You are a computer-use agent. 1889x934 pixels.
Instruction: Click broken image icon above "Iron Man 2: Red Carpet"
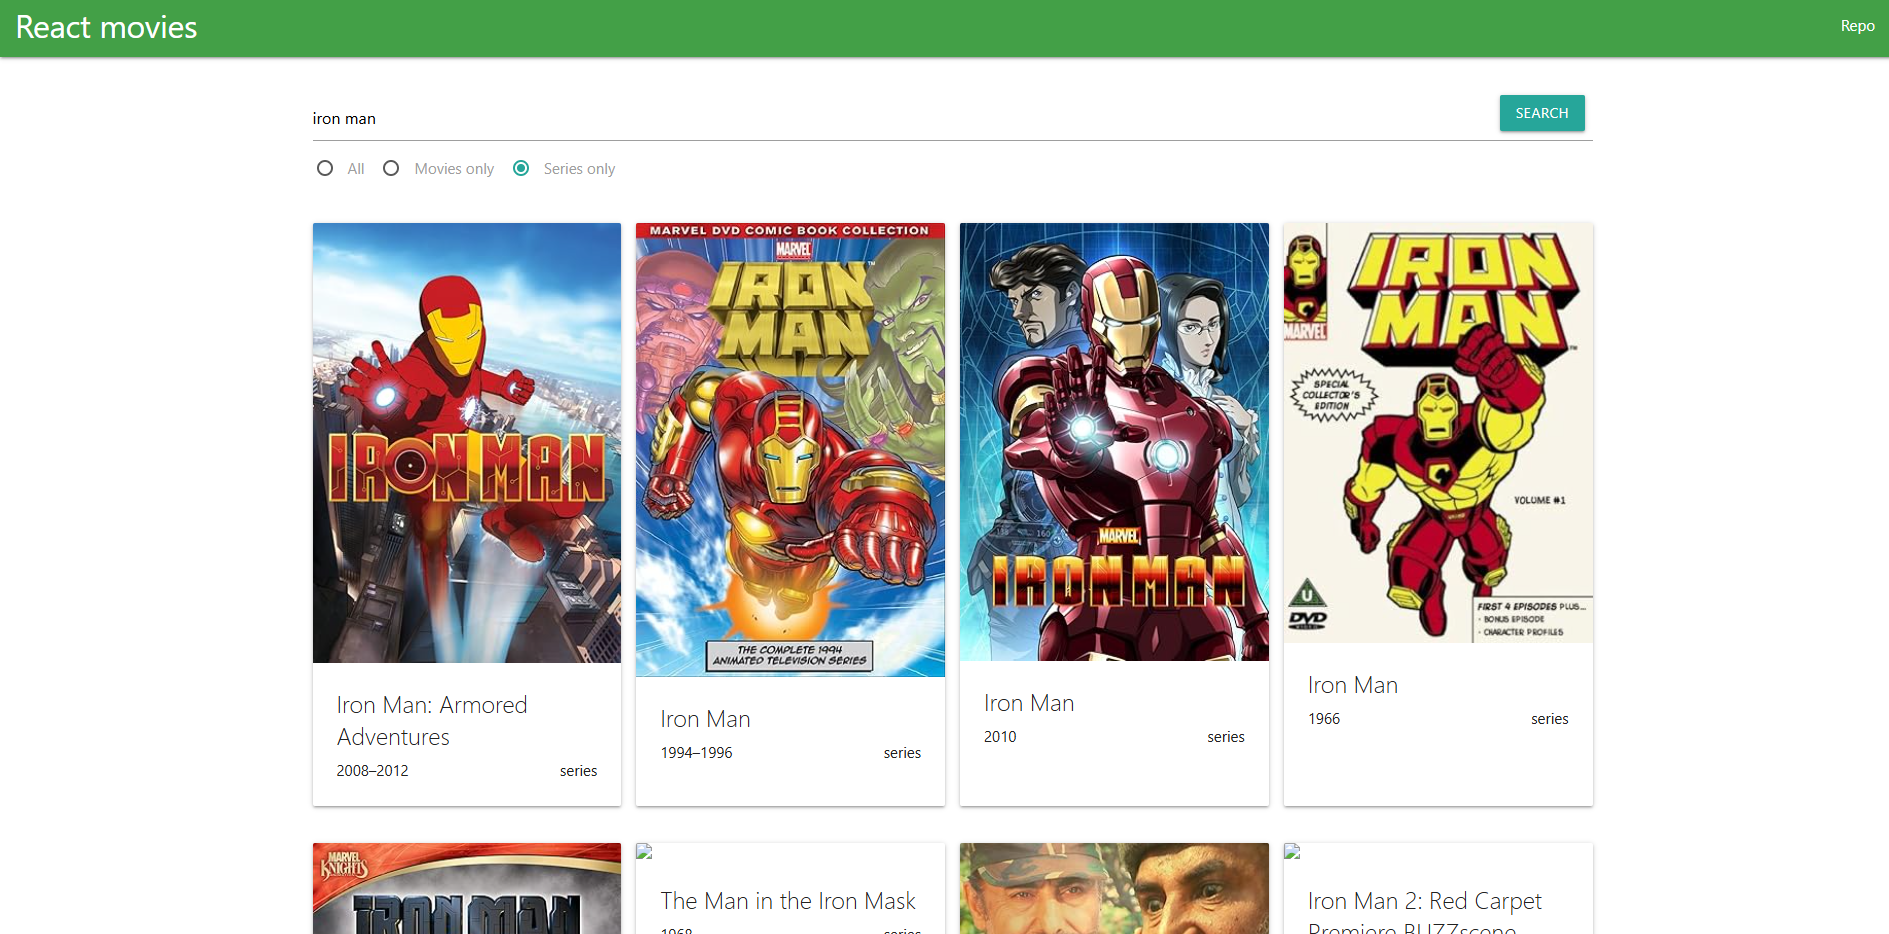click(1293, 852)
